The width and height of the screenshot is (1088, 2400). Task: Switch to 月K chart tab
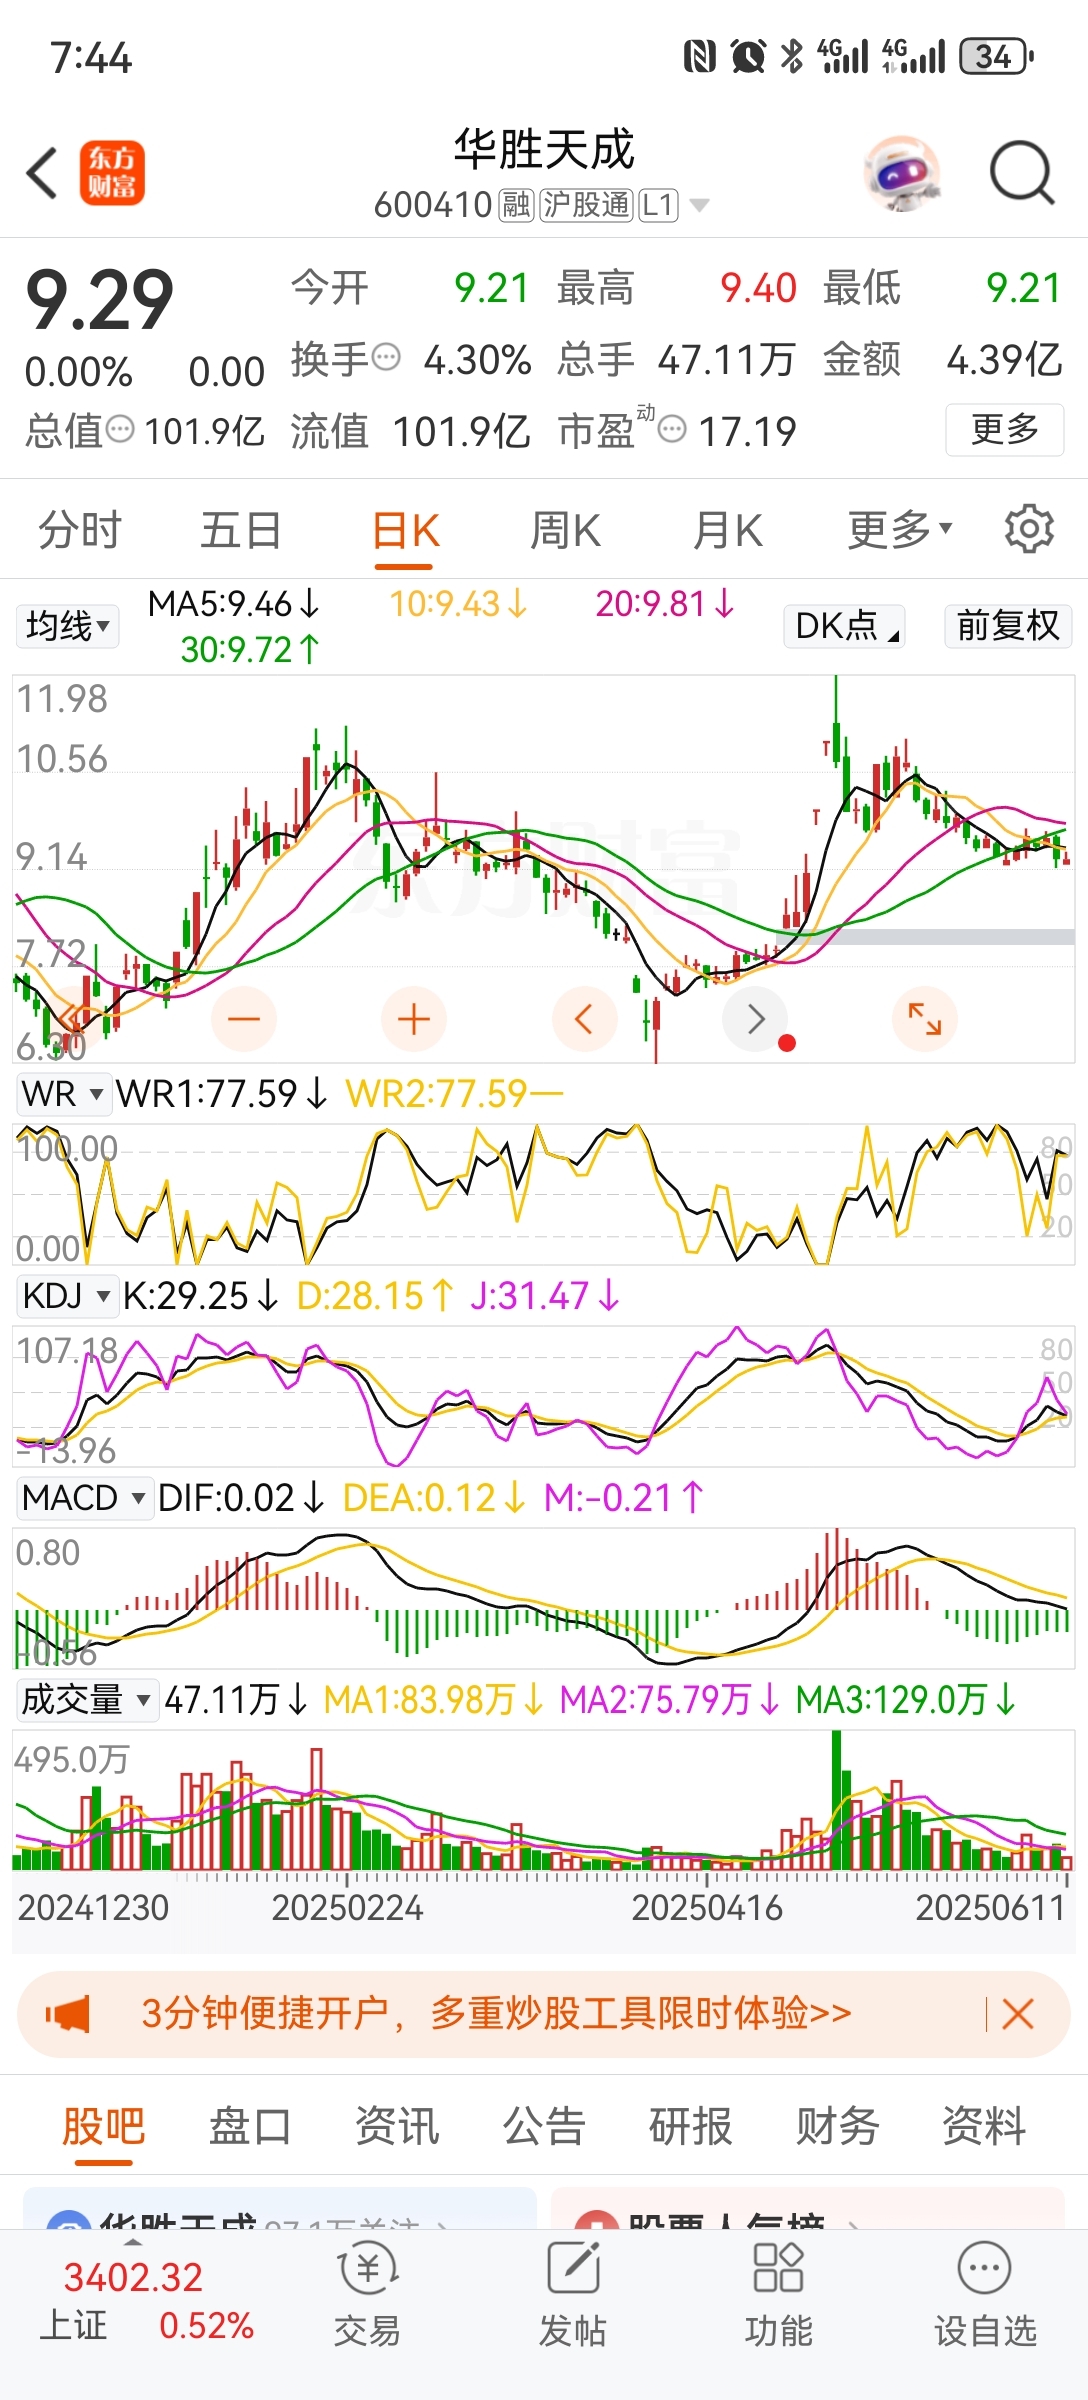coord(728,529)
